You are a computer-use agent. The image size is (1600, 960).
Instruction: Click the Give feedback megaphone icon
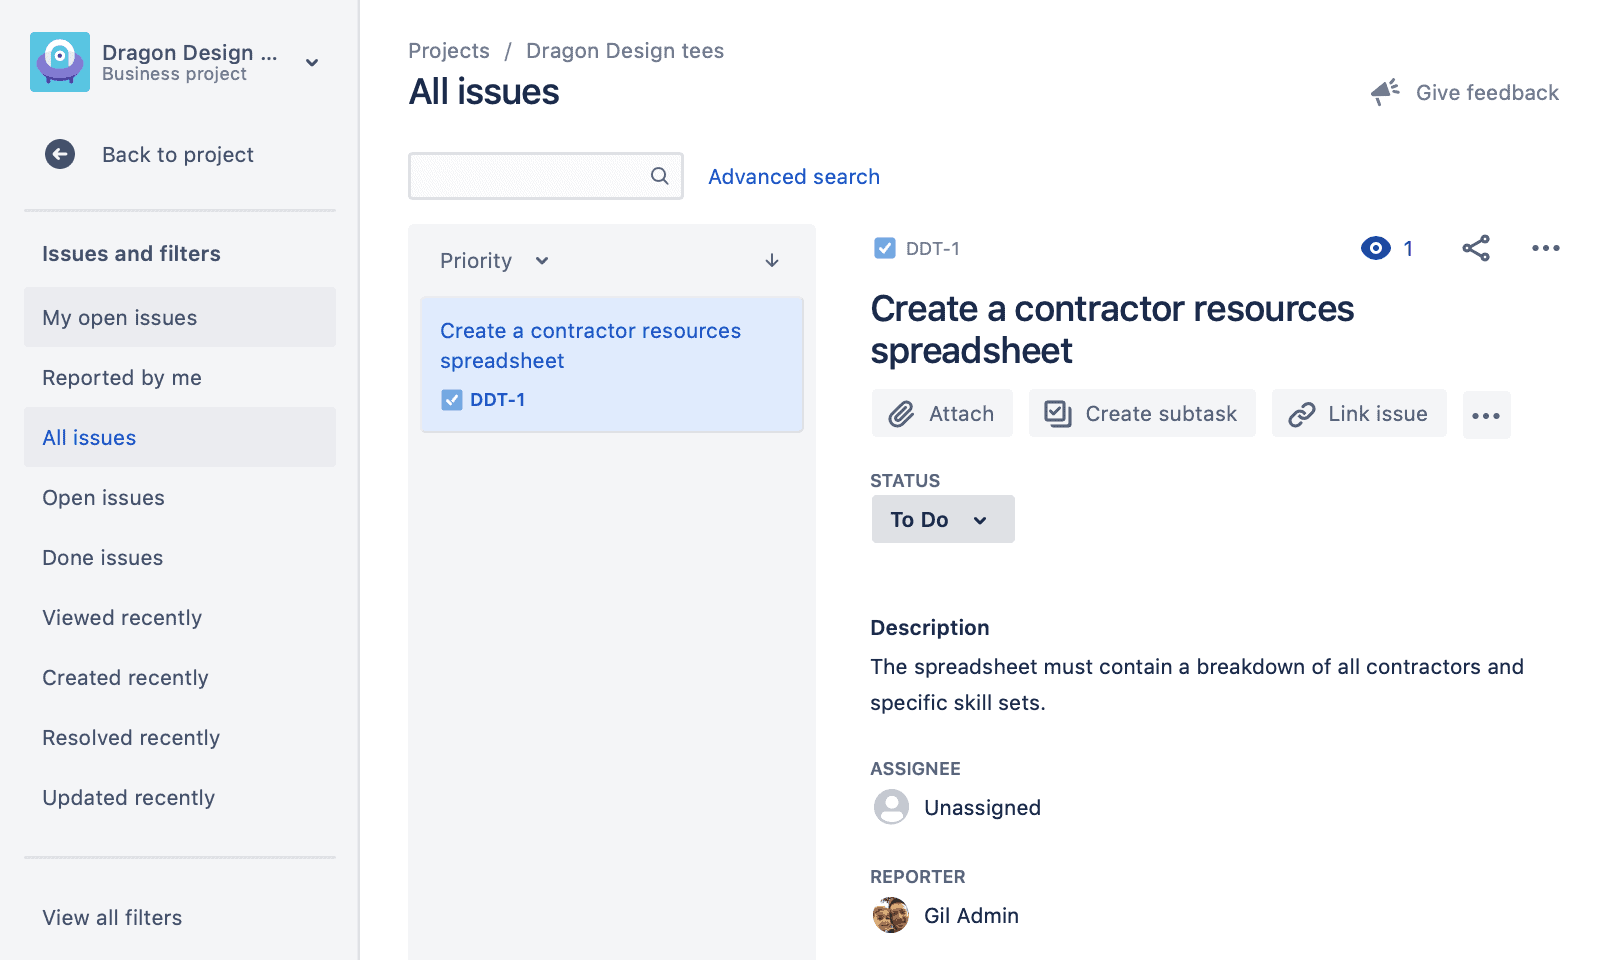coord(1385,91)
